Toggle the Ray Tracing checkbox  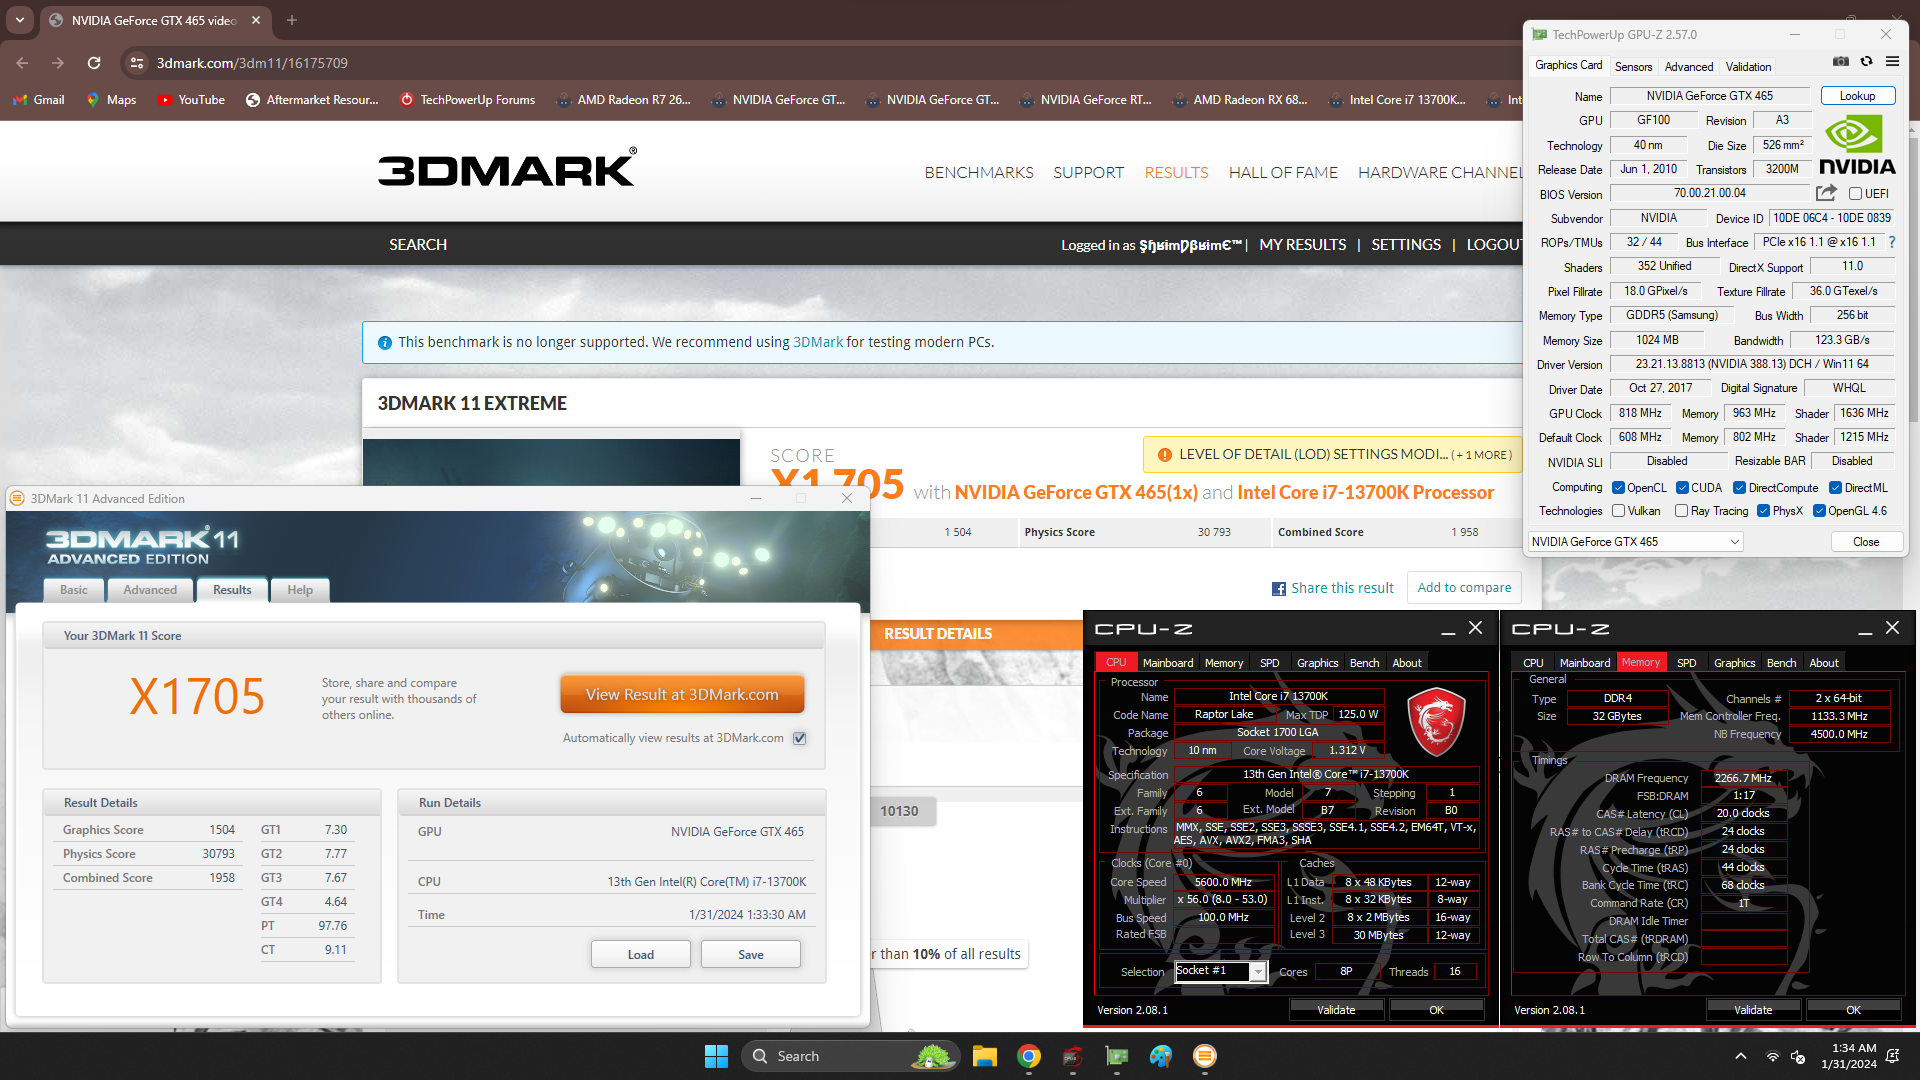point(1681,511)
